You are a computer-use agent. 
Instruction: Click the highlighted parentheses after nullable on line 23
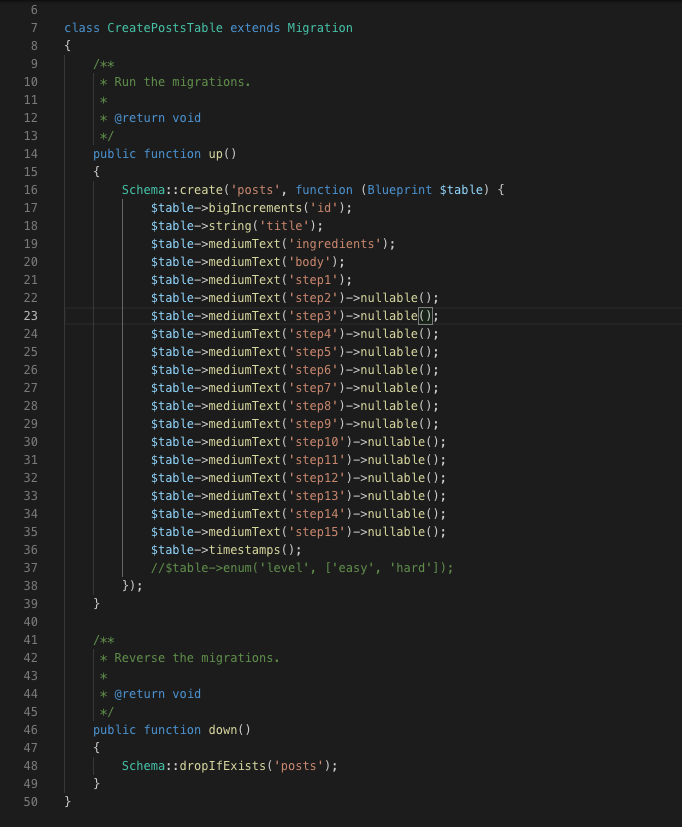424,316
